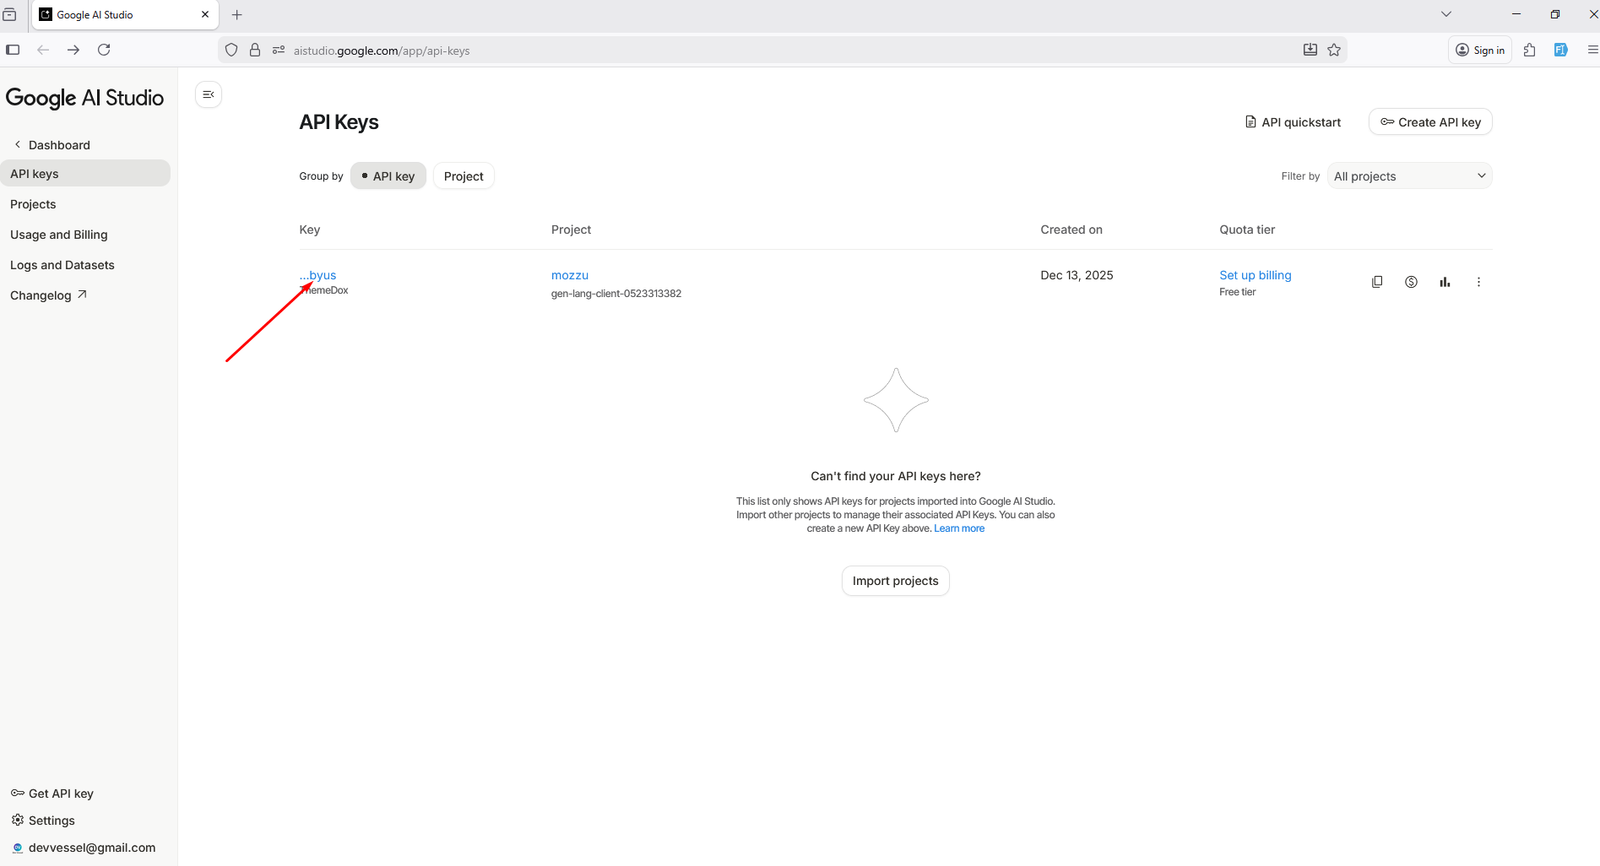View usage chart icon for mozzu key
1600x866 pixels.
(1445, 282)
